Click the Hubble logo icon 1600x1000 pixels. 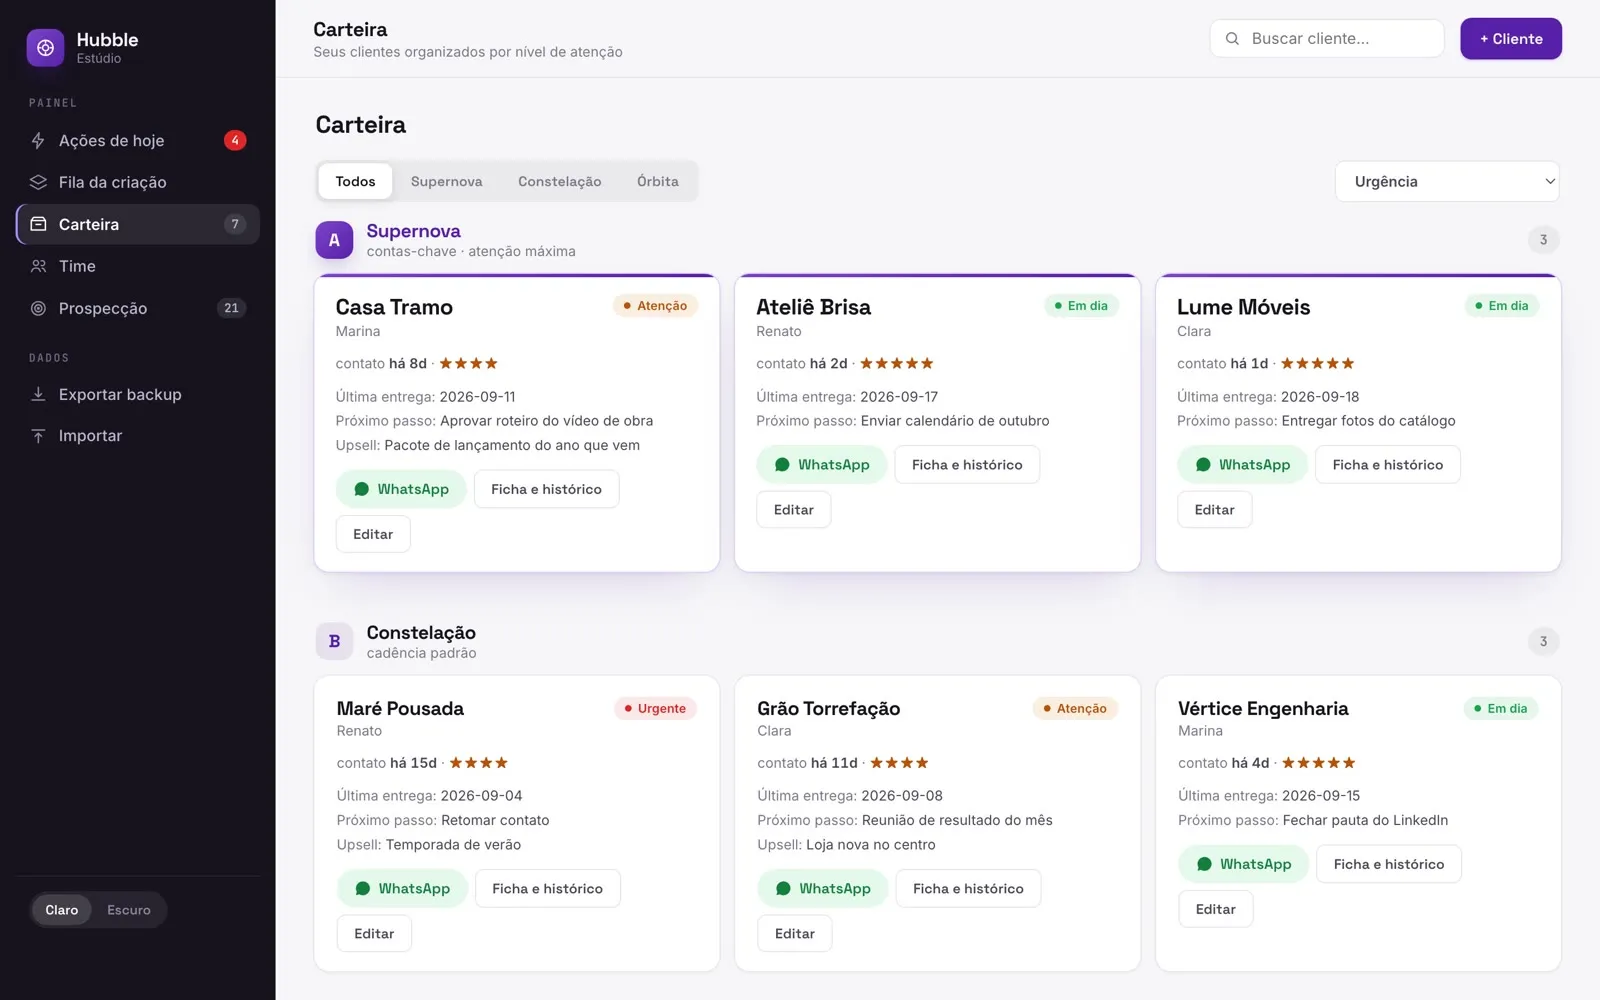45,47
